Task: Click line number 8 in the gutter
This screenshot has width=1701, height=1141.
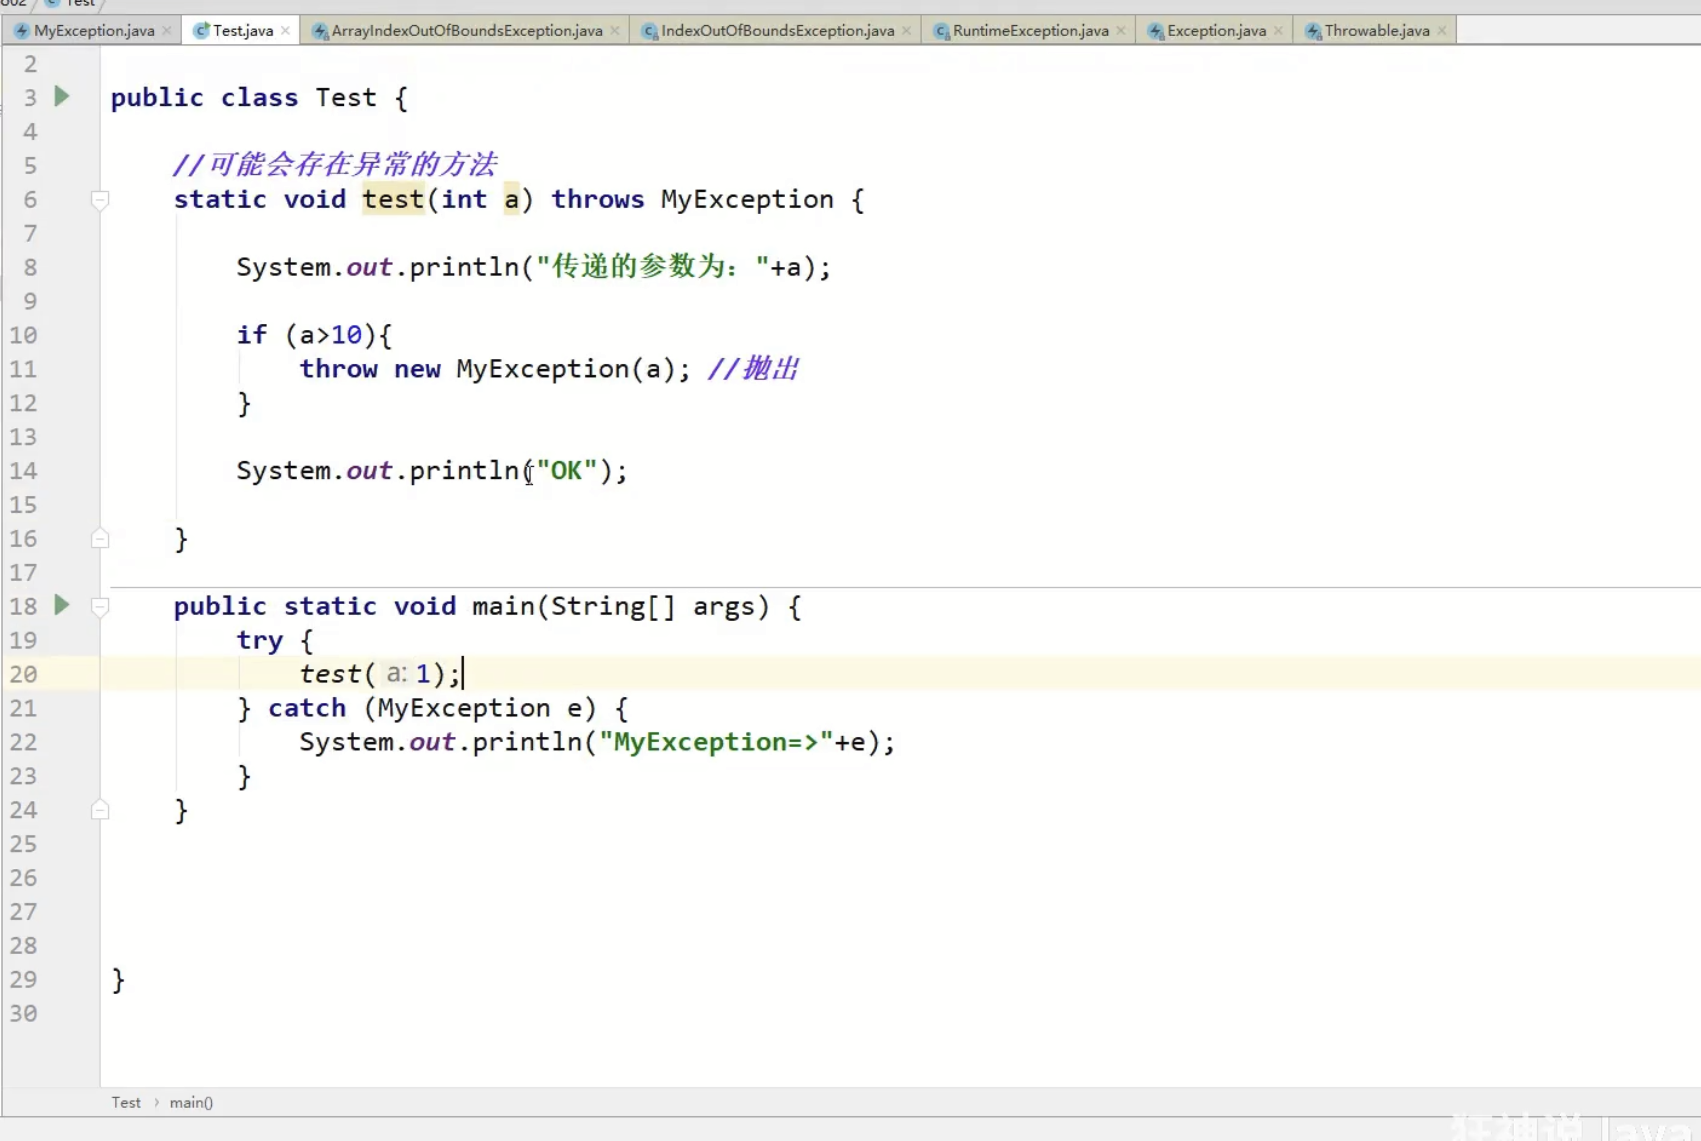Action: pyautogui.click(x=30, y=267)
